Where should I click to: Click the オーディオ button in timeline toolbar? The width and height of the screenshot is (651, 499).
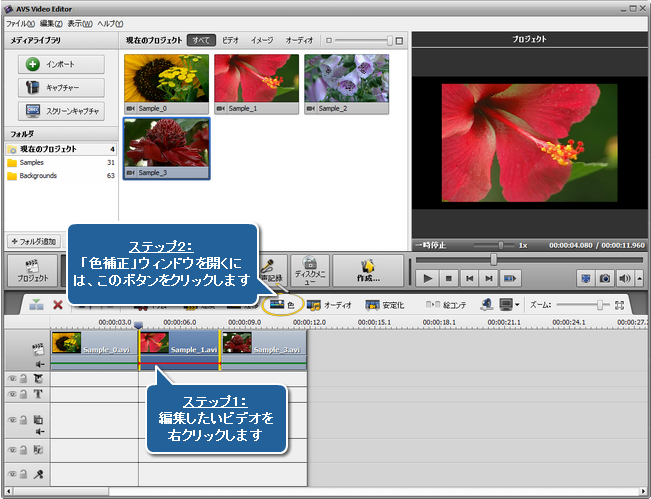(x=329, y=304)
